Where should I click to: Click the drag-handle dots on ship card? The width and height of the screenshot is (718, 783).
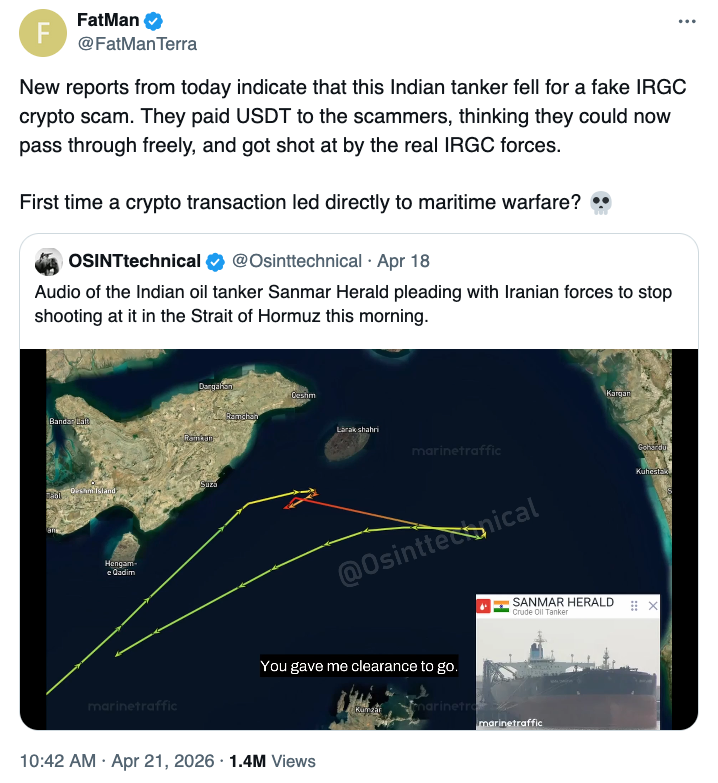634,605
